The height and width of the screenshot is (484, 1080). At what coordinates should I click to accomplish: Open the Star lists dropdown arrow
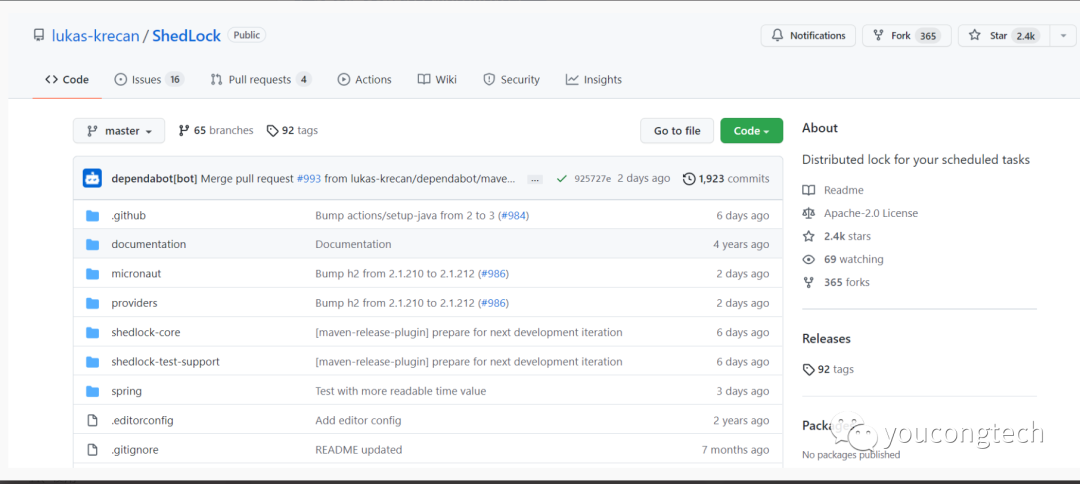1062,36
